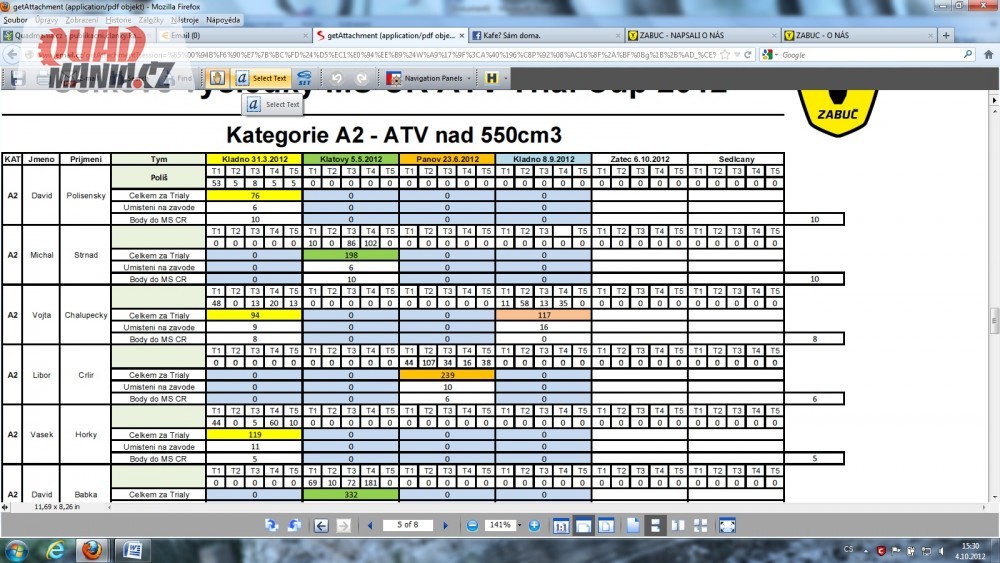
Task: Zoom in with the blue plus button
Action: tap(534, 525)
